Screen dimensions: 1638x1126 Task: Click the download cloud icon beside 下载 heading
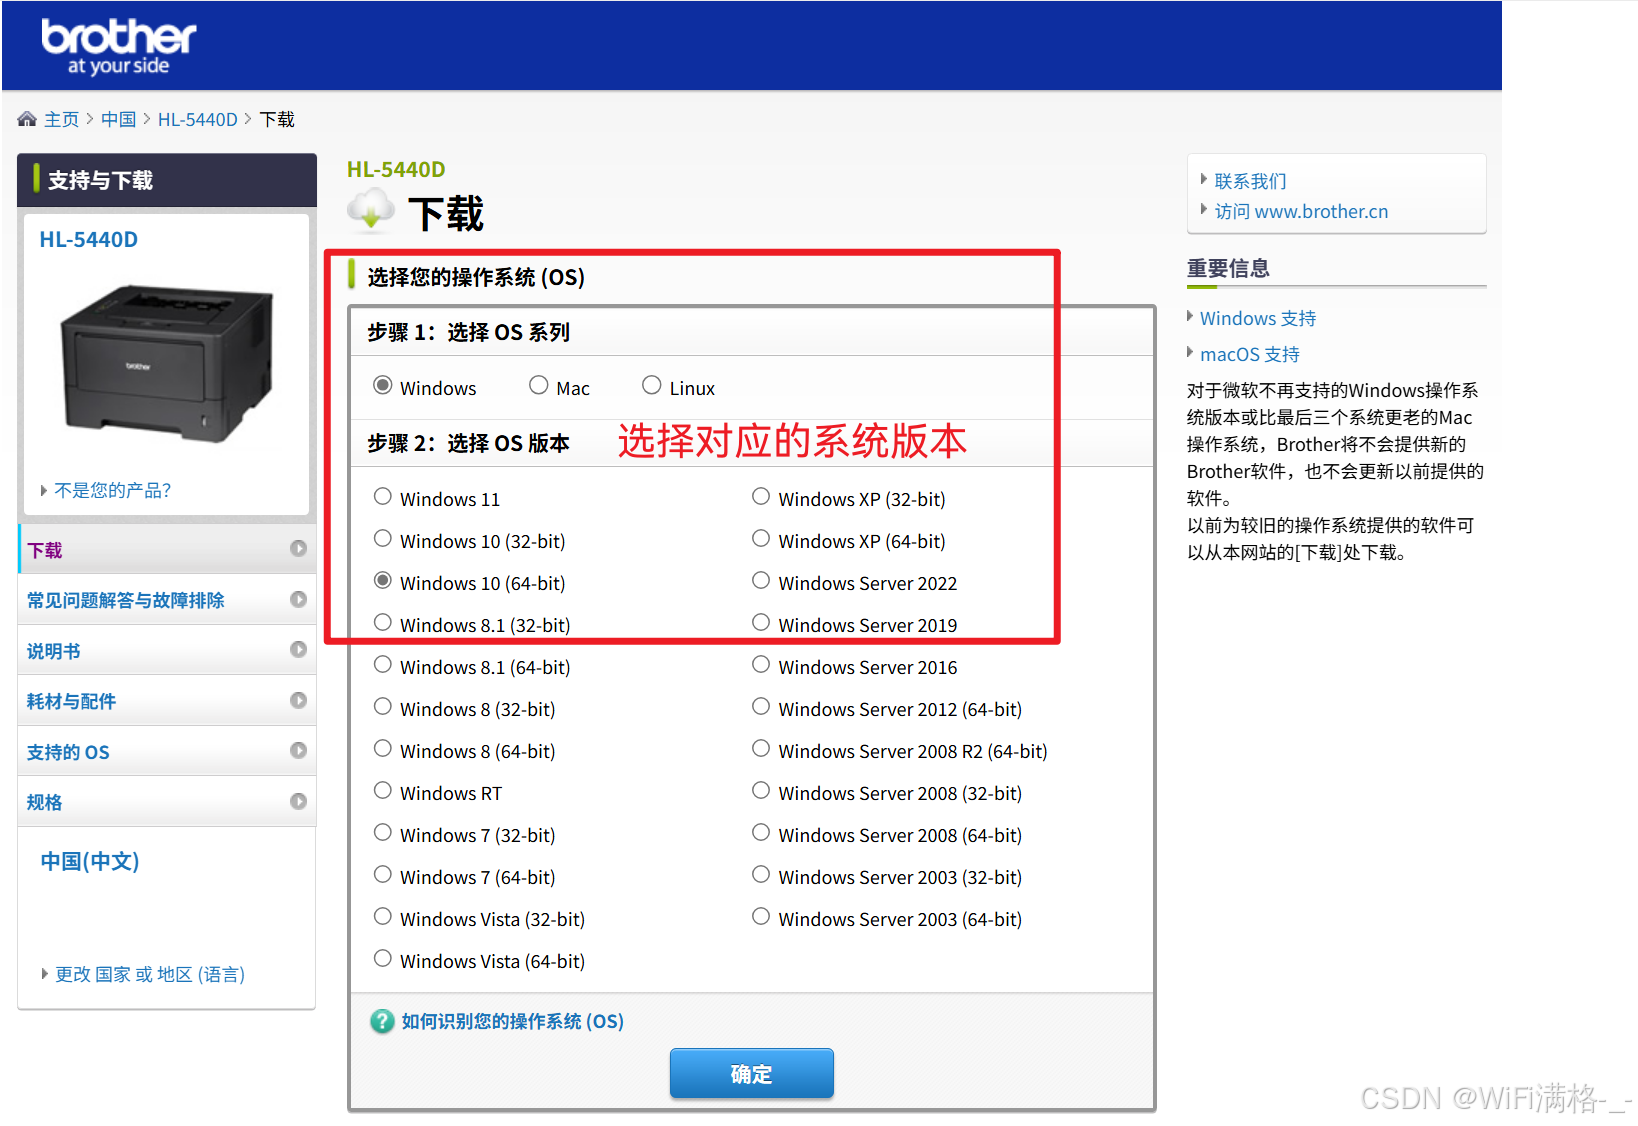point(371,209)
